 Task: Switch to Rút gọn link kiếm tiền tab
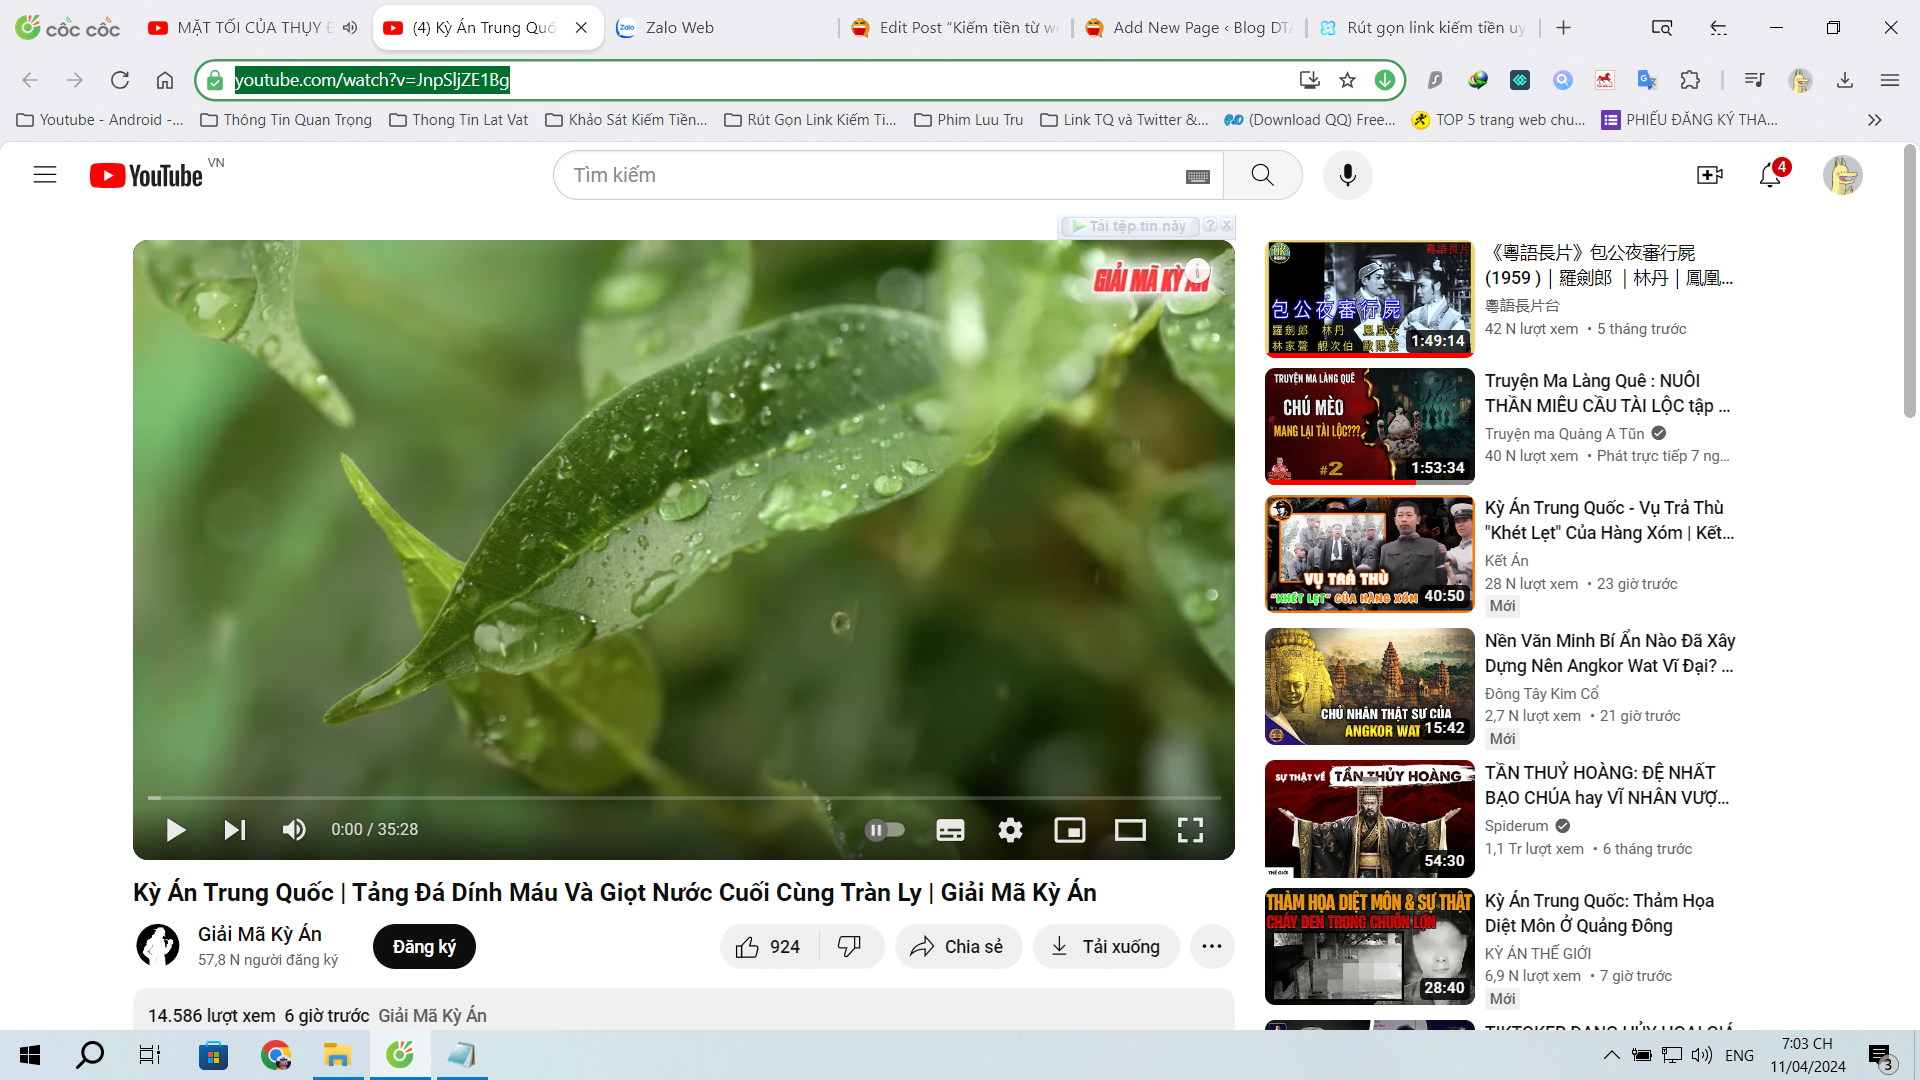(x=1423, y=28)
